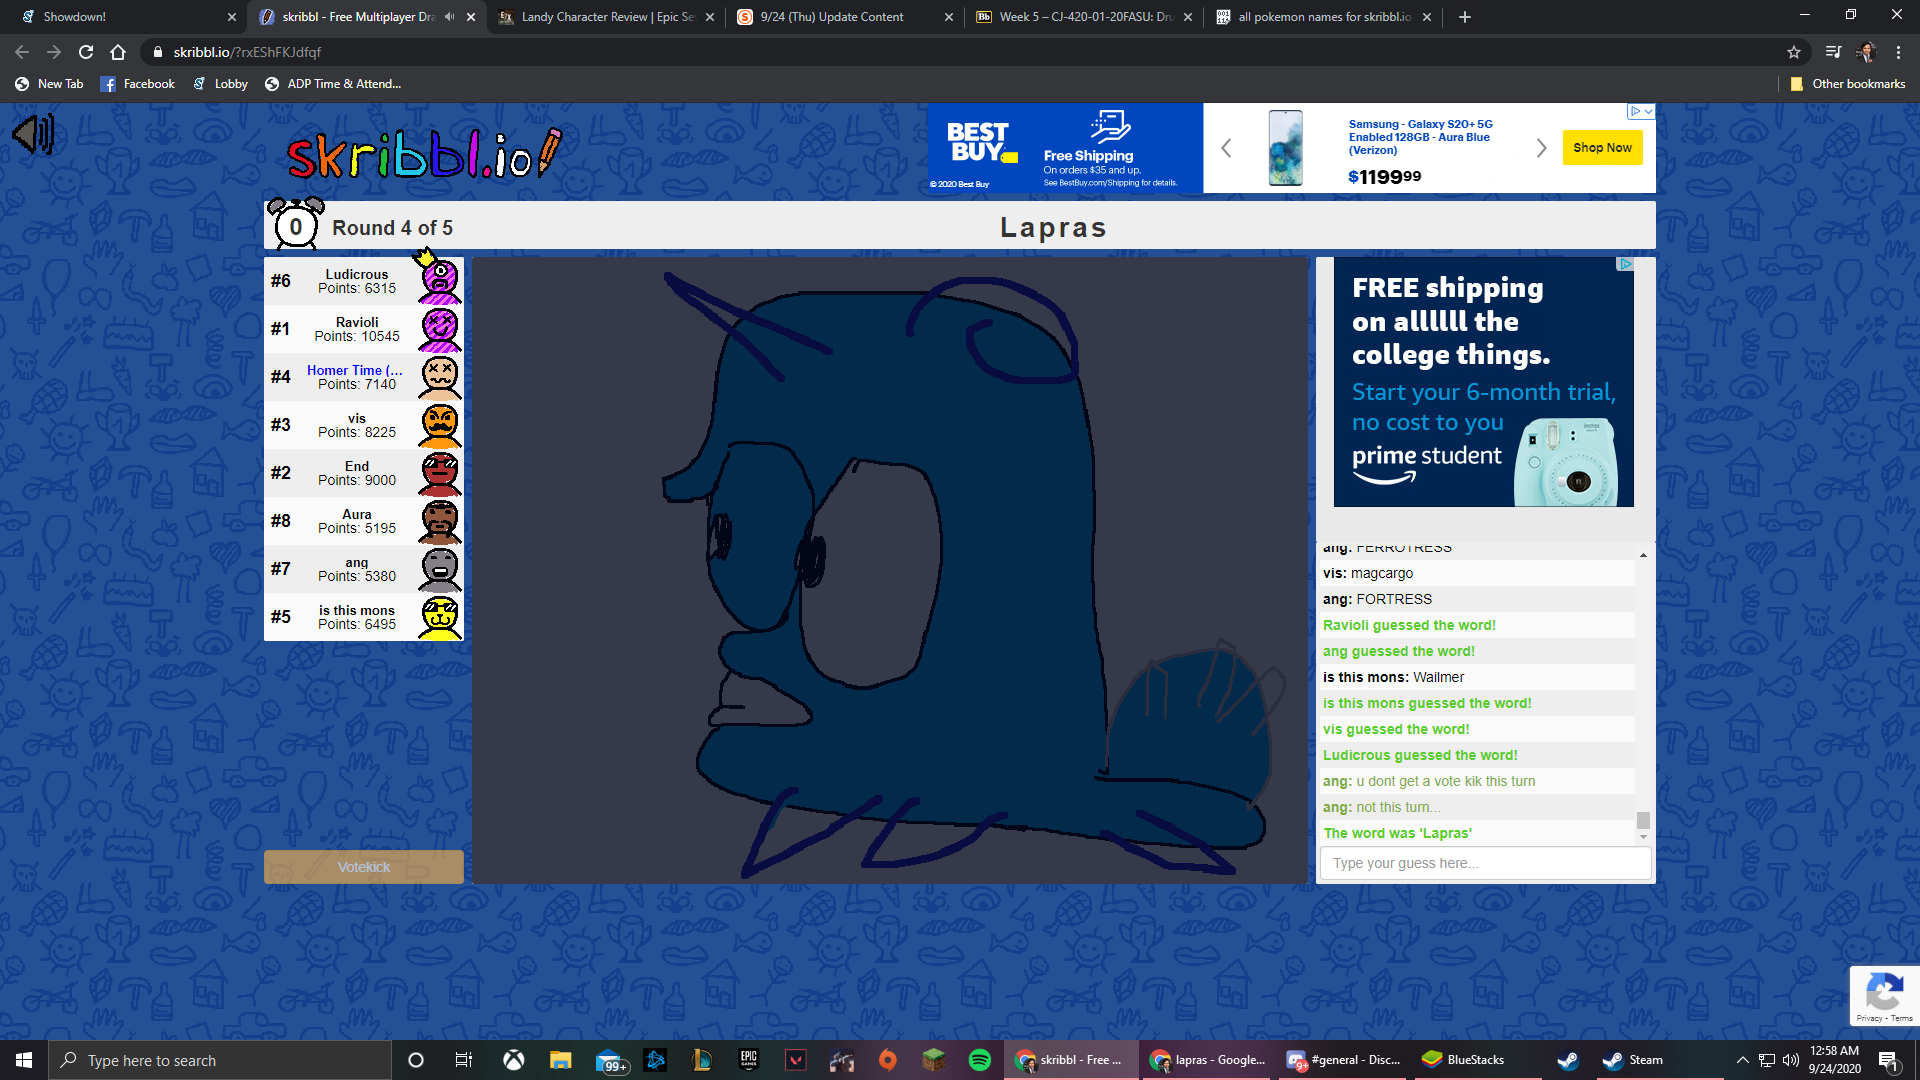Click Ravioli's purple avatar

point(439,329)
